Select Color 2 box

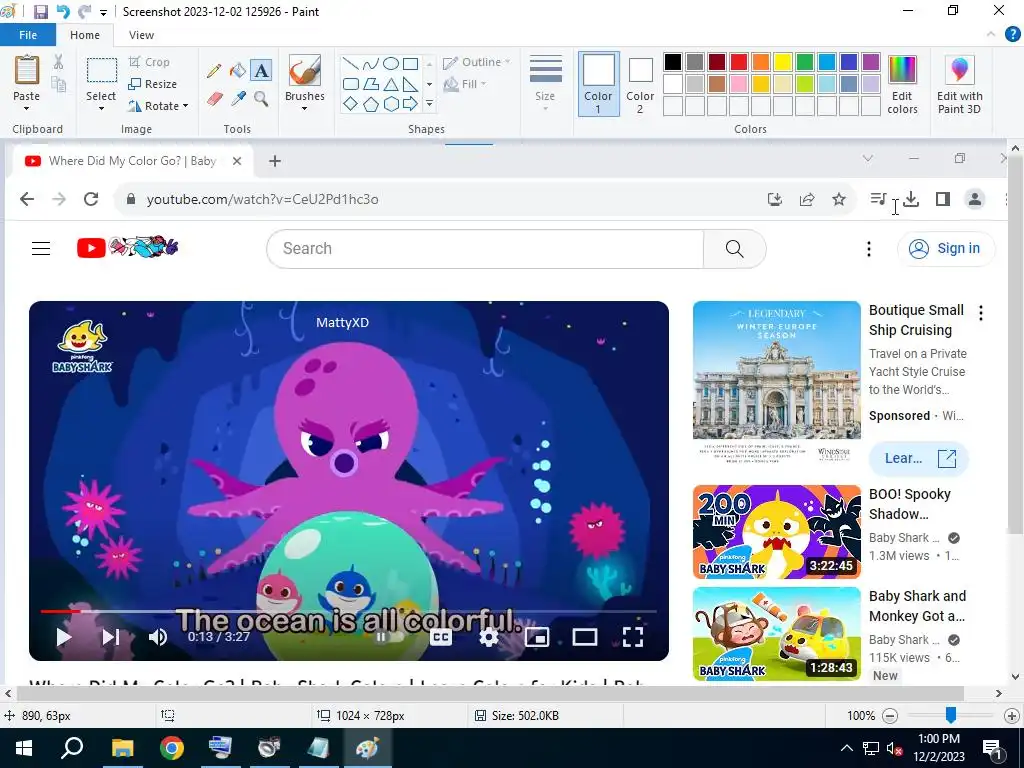(x=640, y=84)
